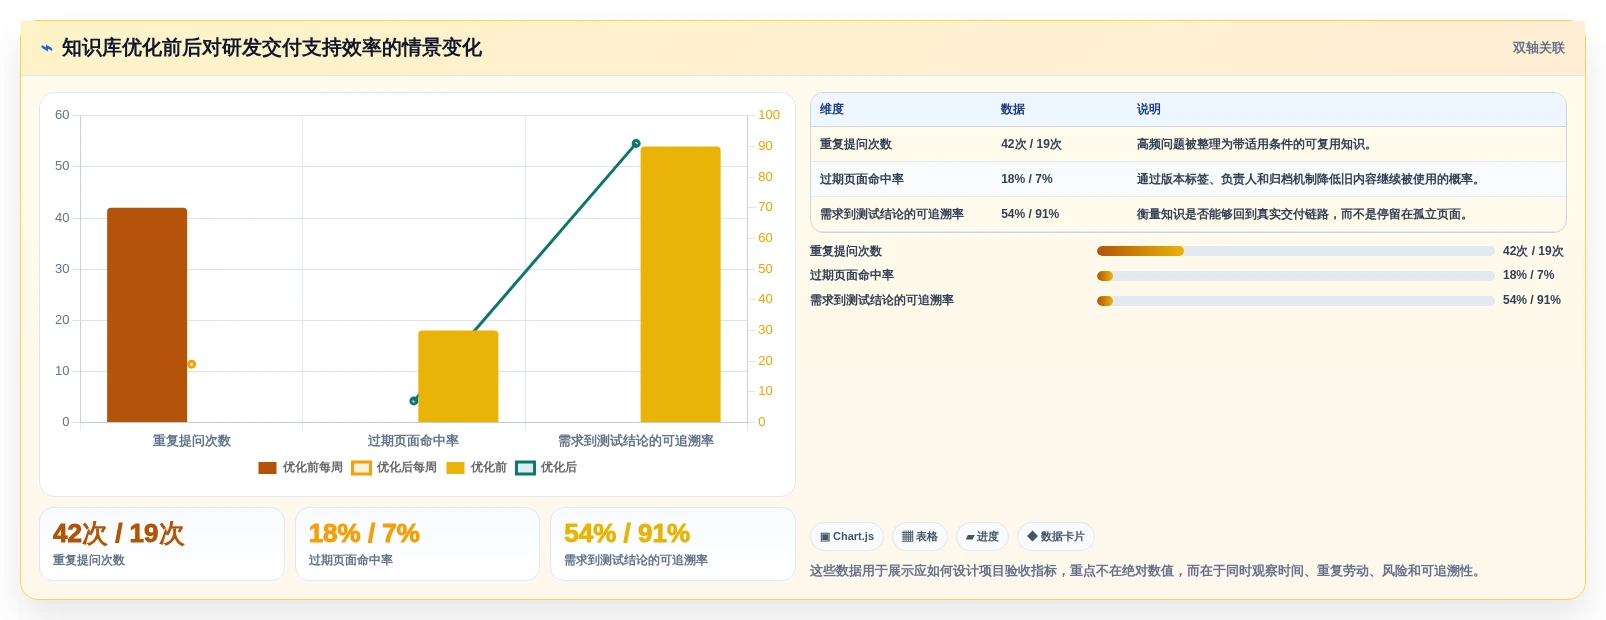Click table value 42次 / 19次
This screenshot has width=1606, height=620.
[1031, 144]
